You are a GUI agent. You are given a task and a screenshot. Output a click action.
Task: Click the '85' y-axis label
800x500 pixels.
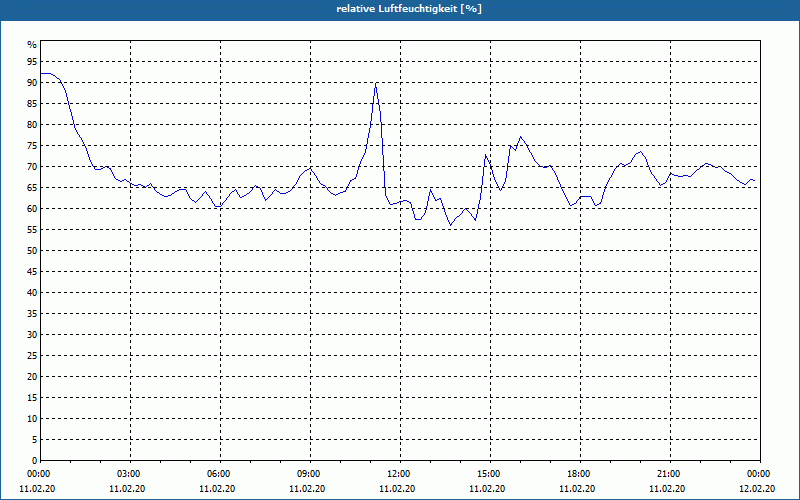[x=32, y=104]
